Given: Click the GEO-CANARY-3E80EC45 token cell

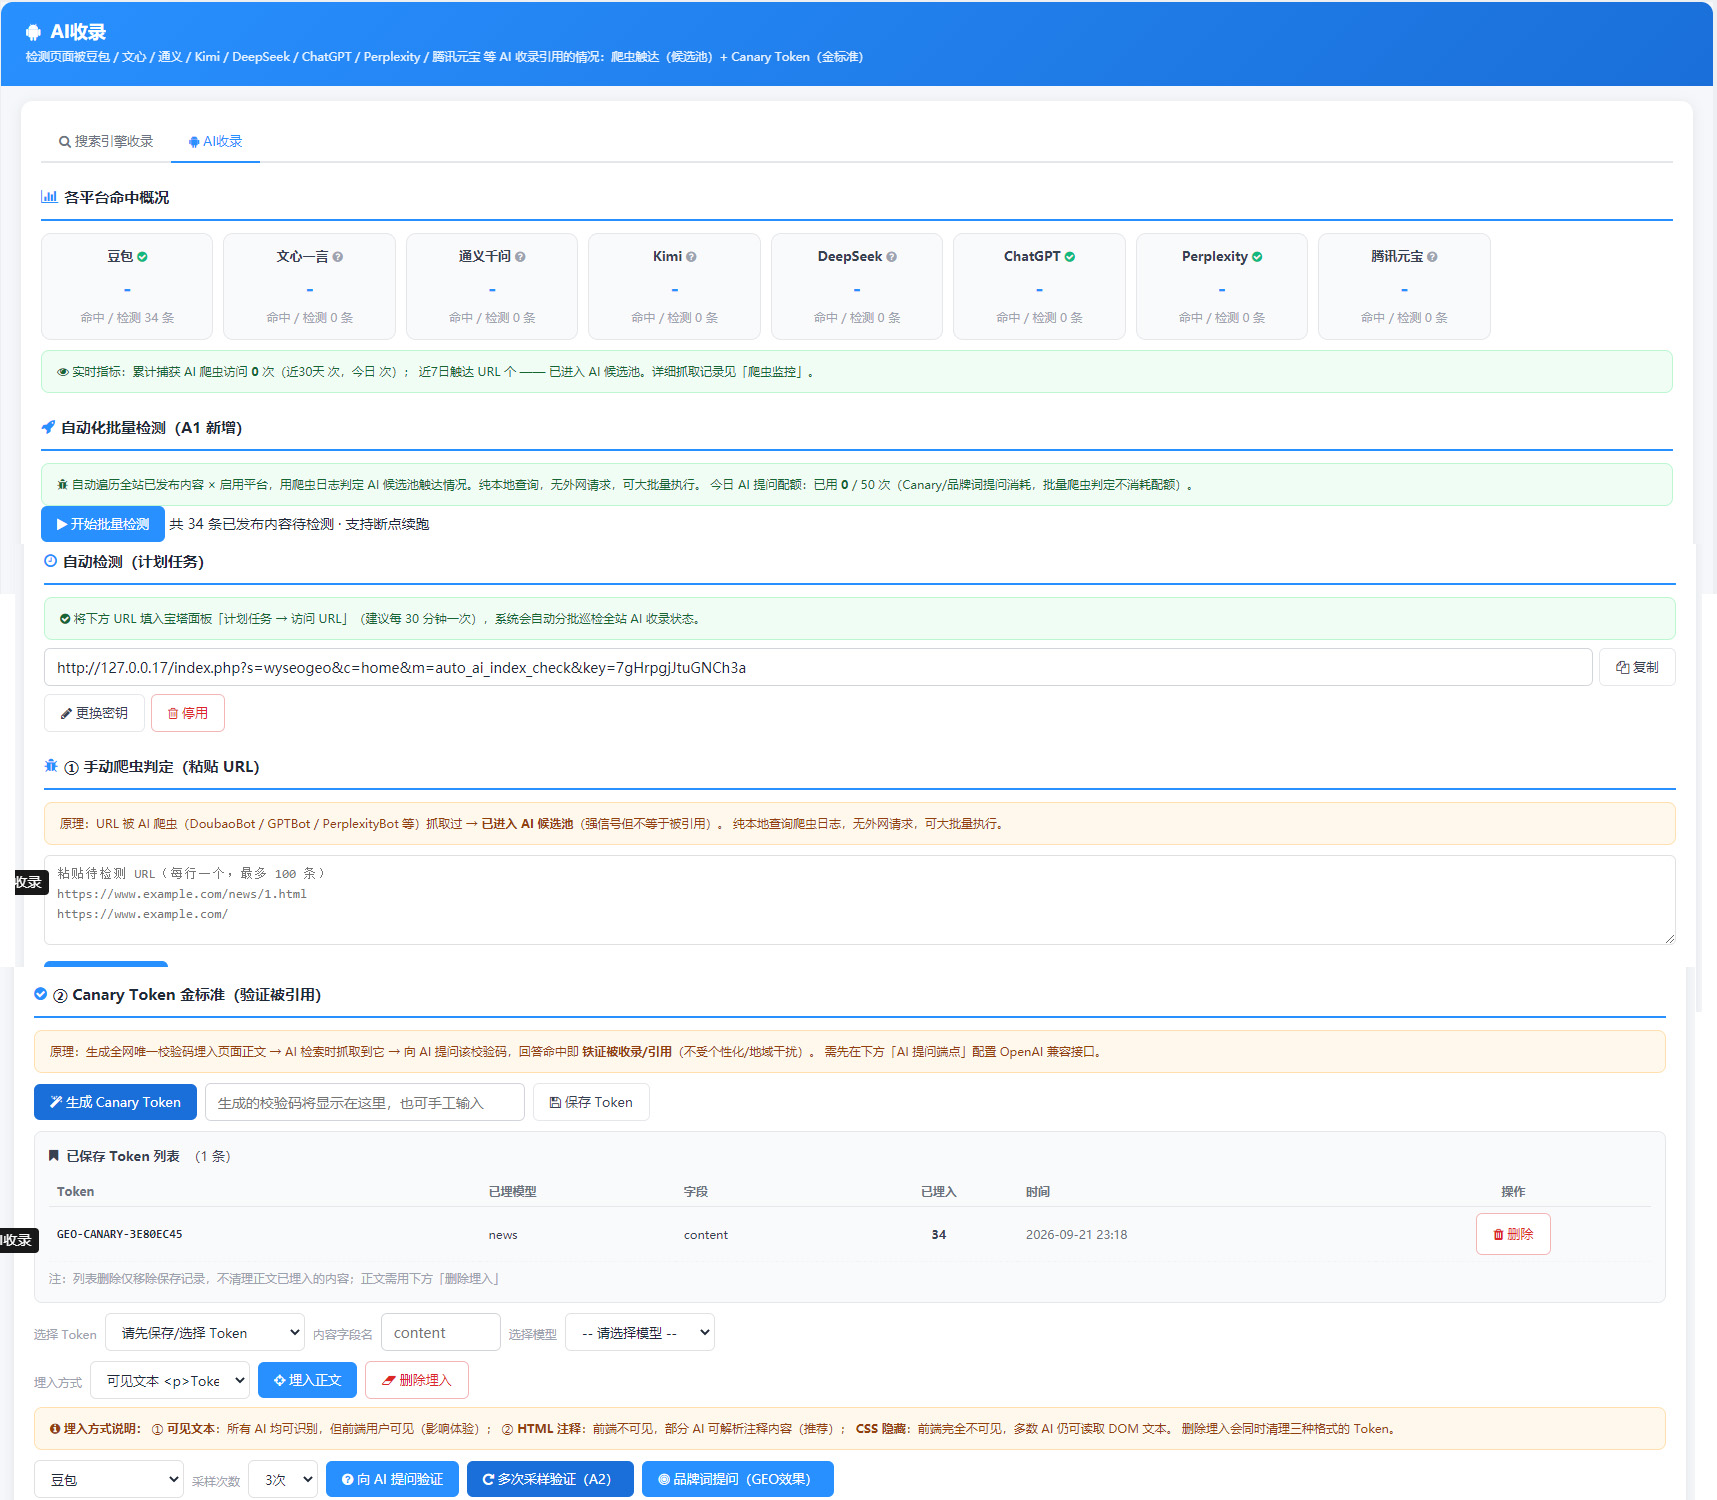Looking at the screenshot, I should point(120,1234).
